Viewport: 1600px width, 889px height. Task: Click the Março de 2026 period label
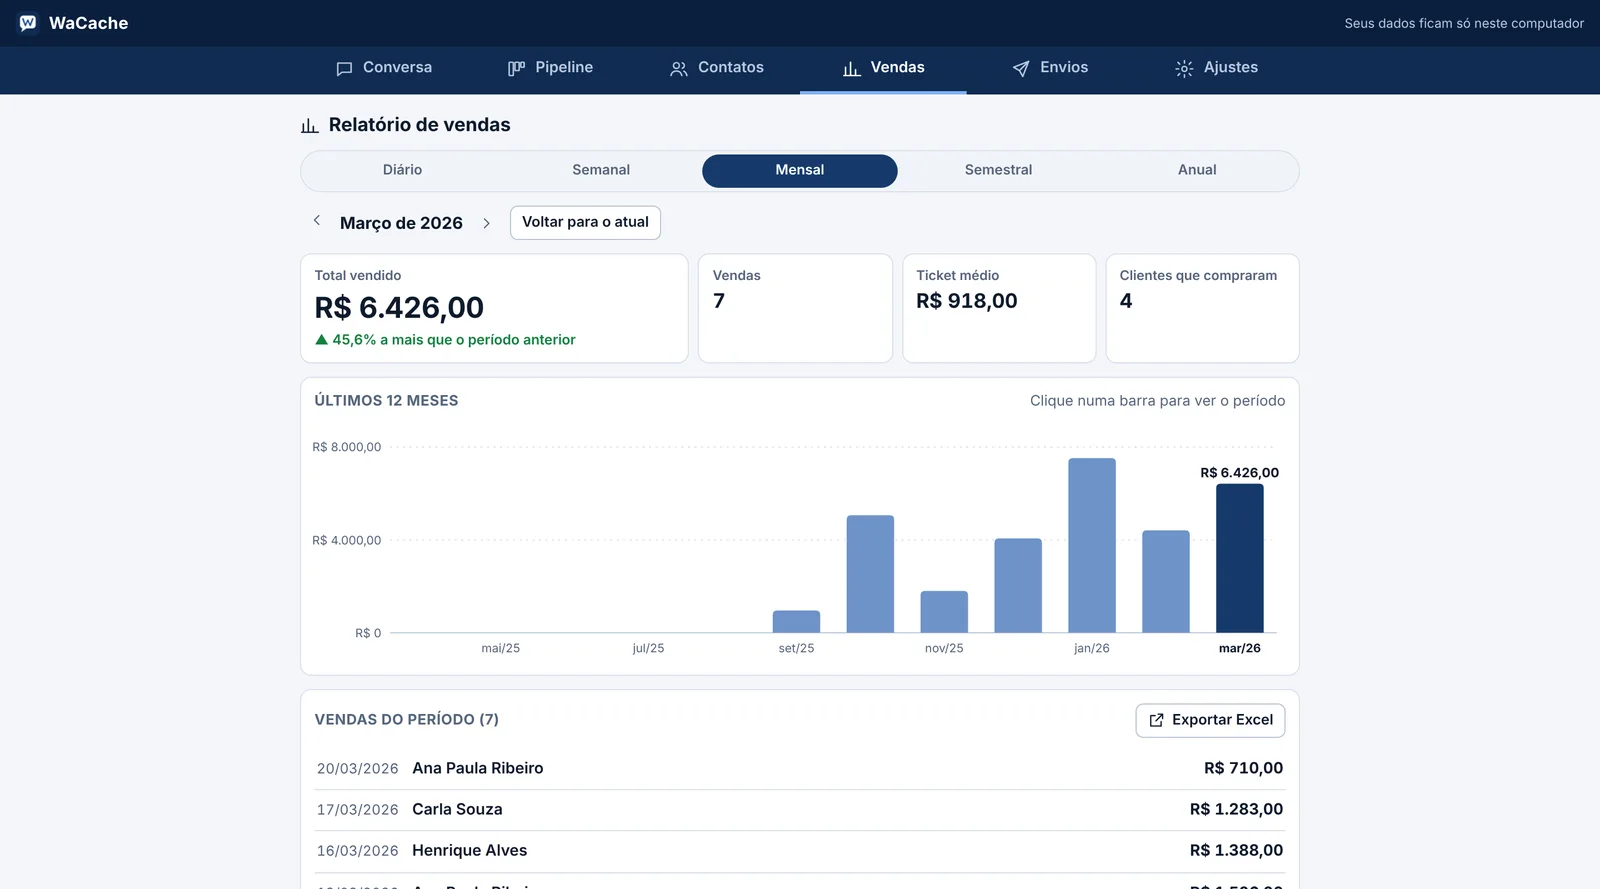(401, 223)
